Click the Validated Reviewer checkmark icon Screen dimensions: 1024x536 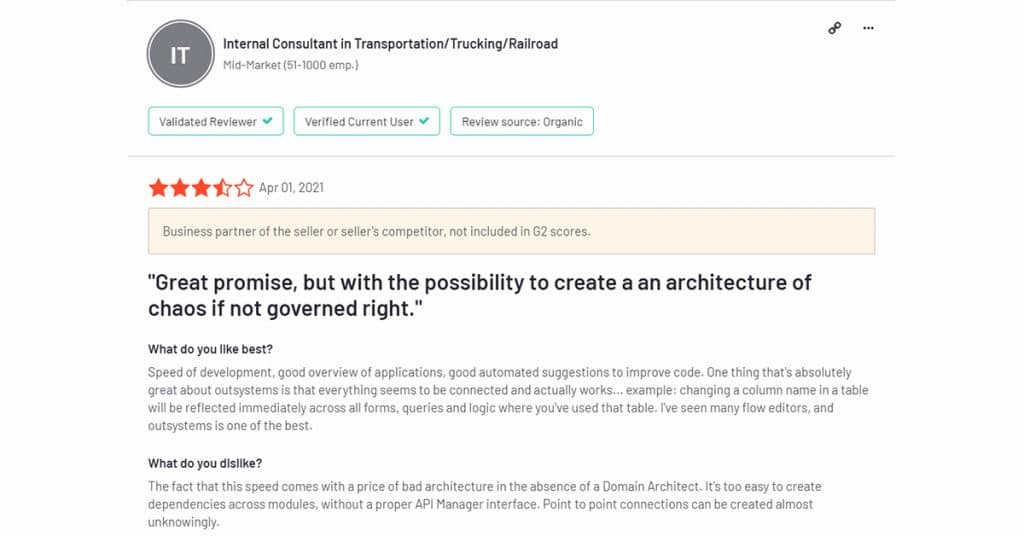pos(268,121)
